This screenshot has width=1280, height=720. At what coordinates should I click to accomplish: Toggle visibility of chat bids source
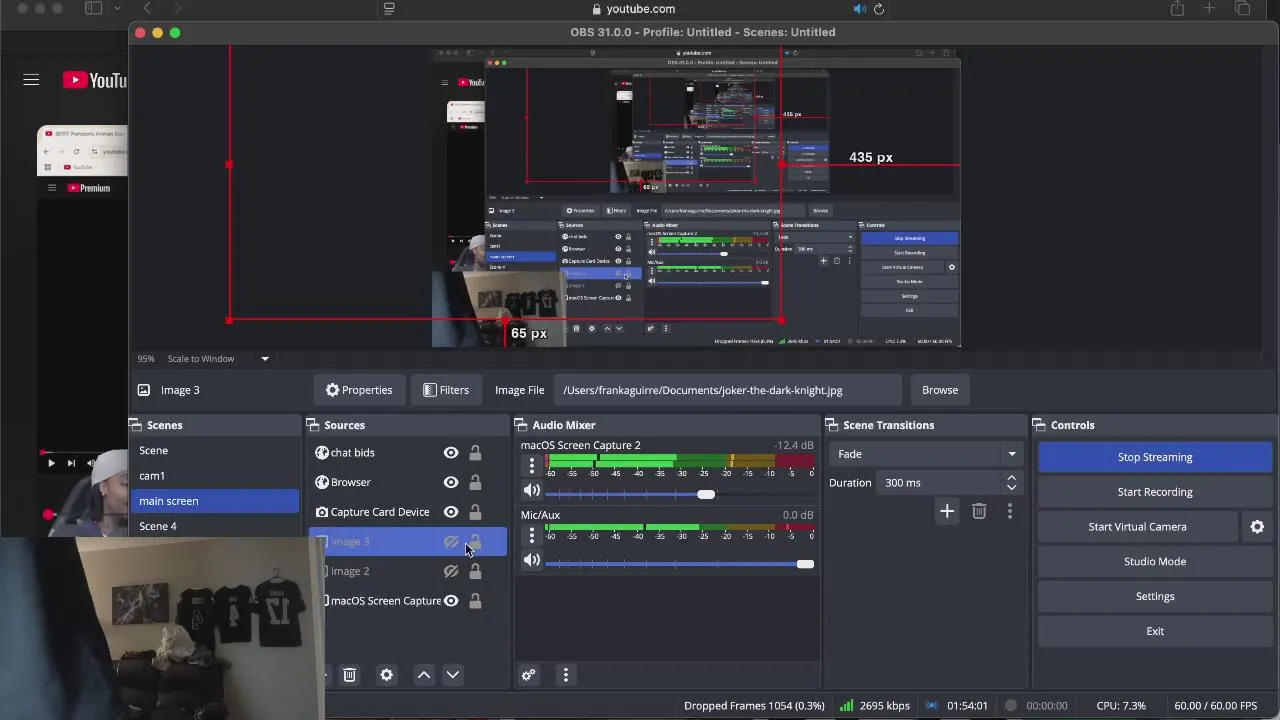tap(451, 453)
